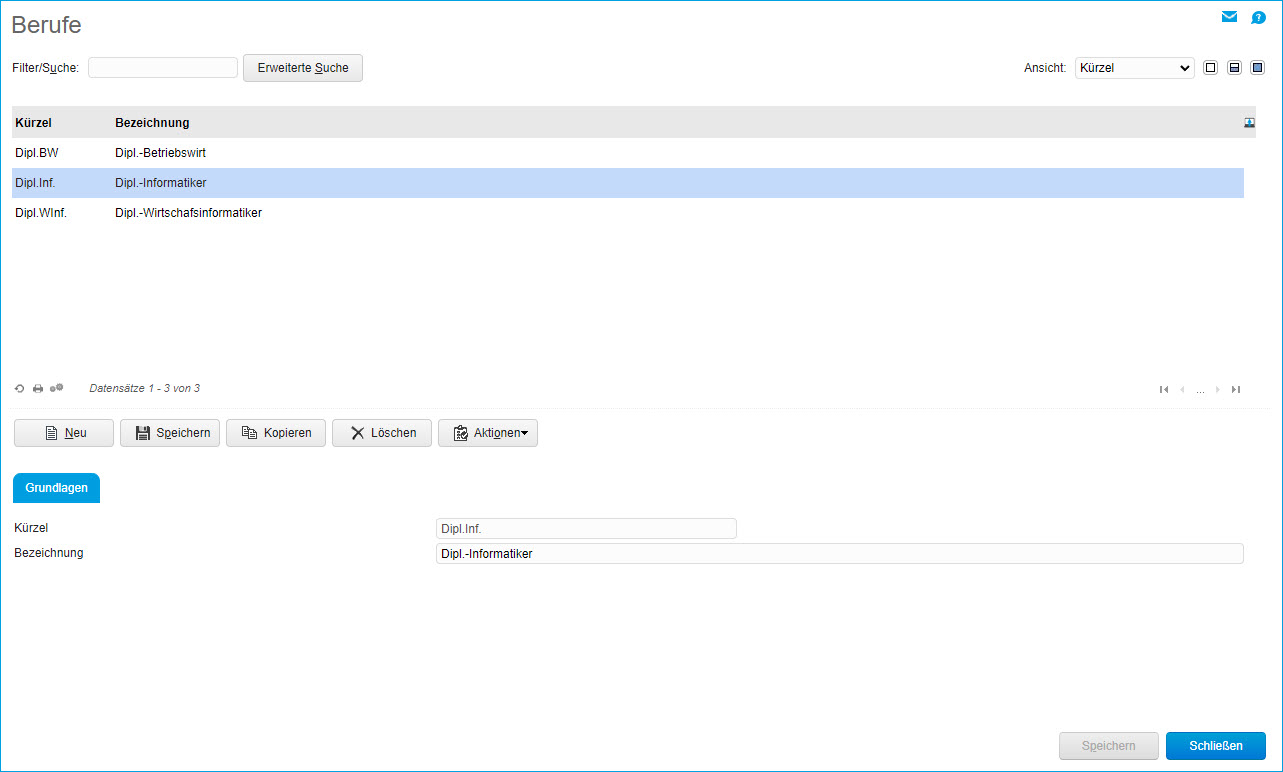This screenshot has height=772, width=1283.
Task: Click the Datensätze 1 - 3 von 3 text
Action: 145,388
